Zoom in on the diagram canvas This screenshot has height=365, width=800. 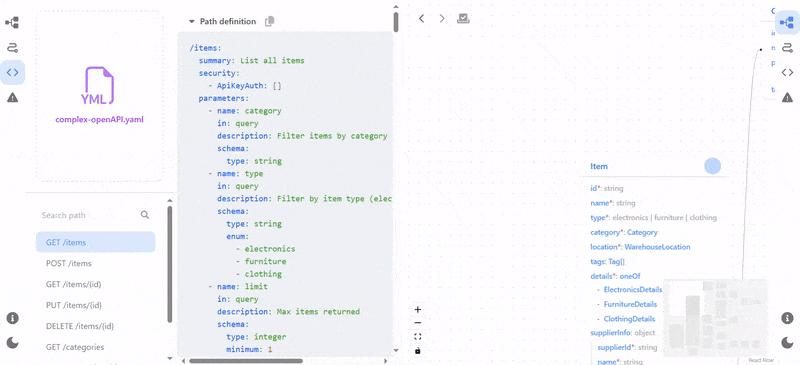(418, 309)
